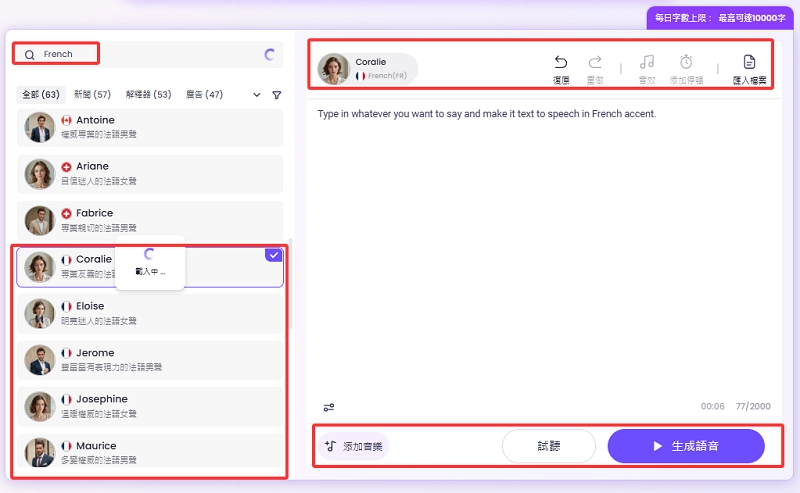This screenshot has width=800, height=493.
Task: Click the daily character limit banner
Action: 720,18
